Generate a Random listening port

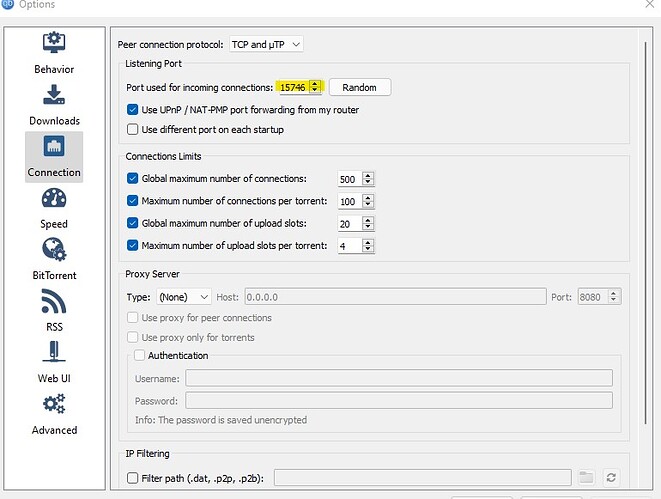(x=359, y=87)
